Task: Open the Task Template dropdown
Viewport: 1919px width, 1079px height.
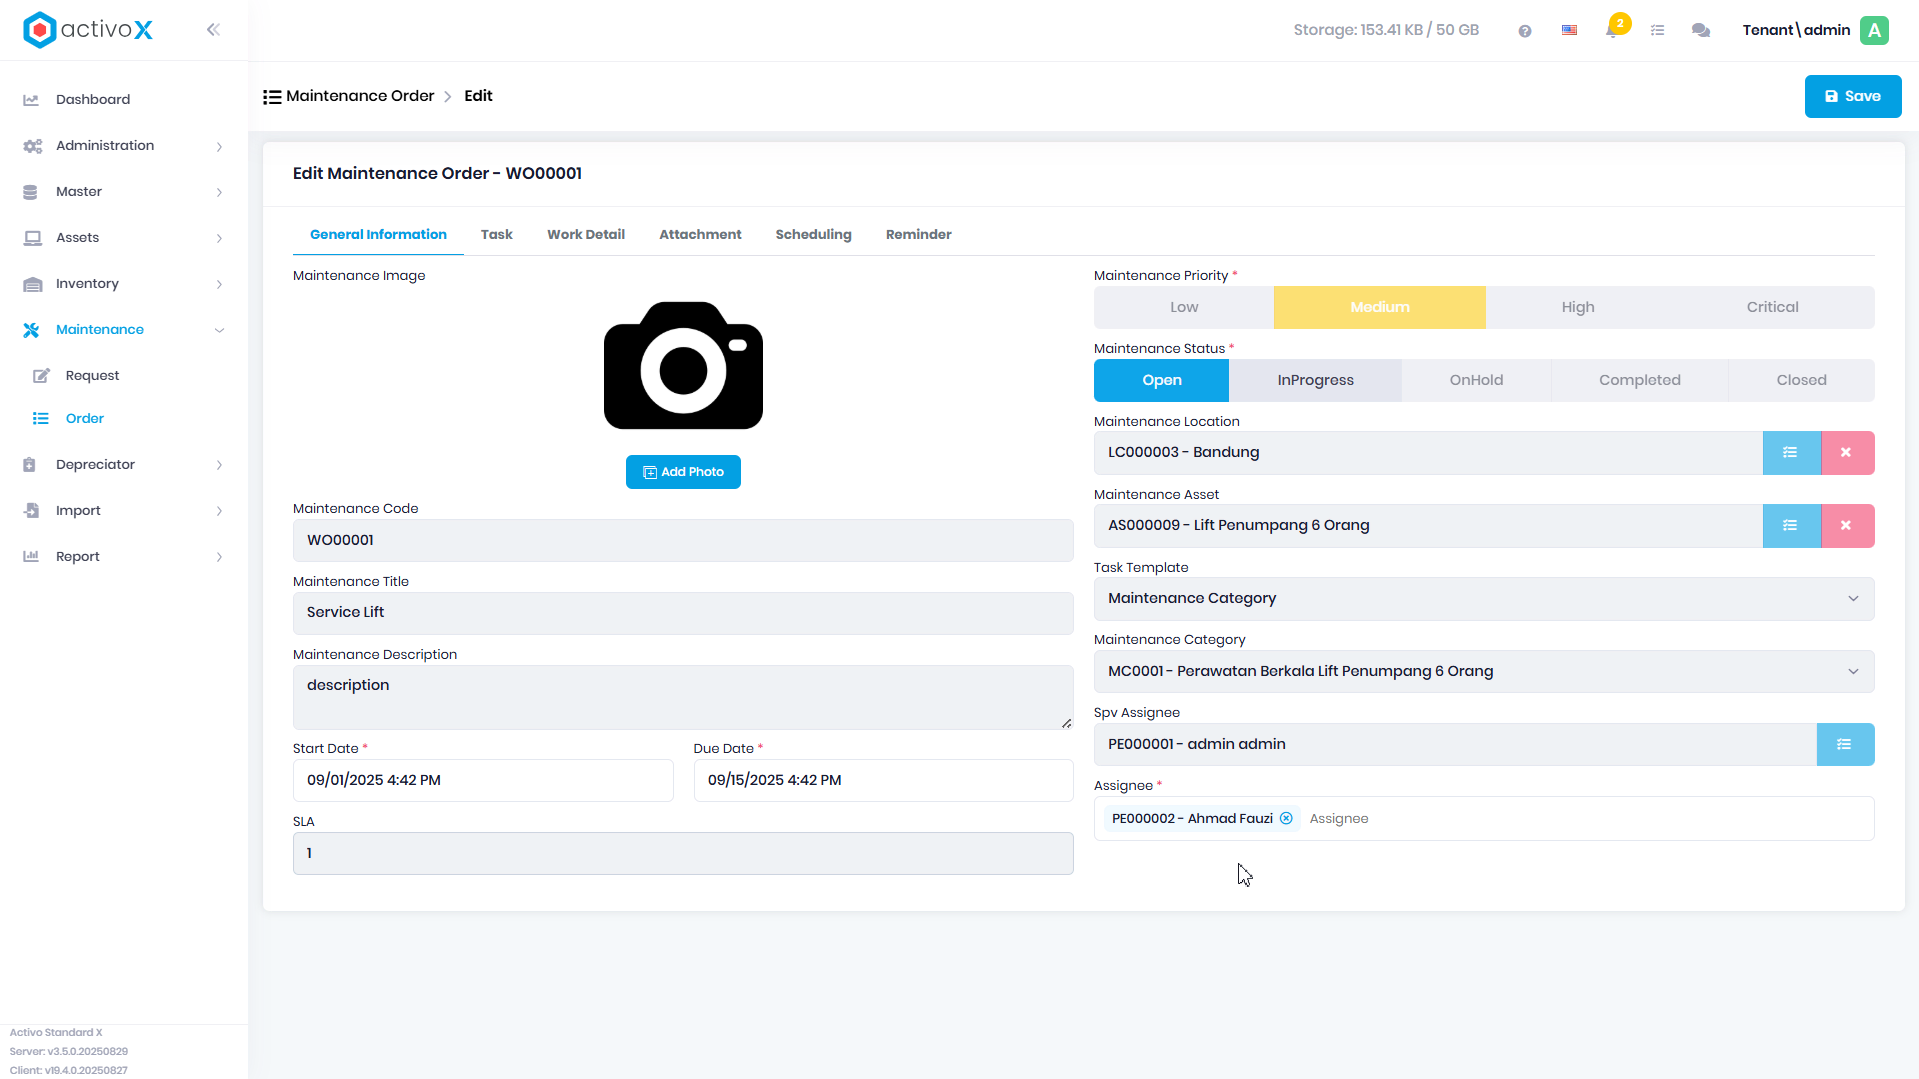Action: tap(1484, 599)
